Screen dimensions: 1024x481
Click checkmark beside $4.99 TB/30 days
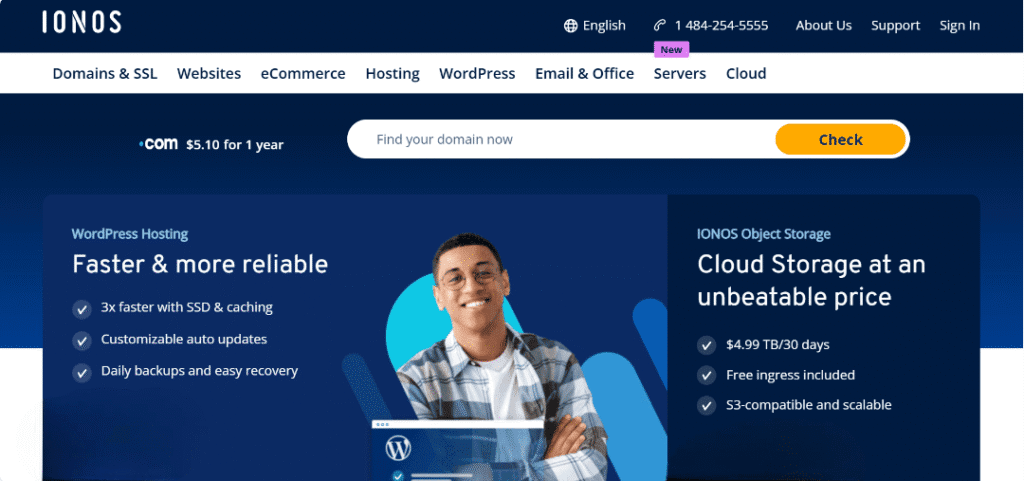[706, 345]
